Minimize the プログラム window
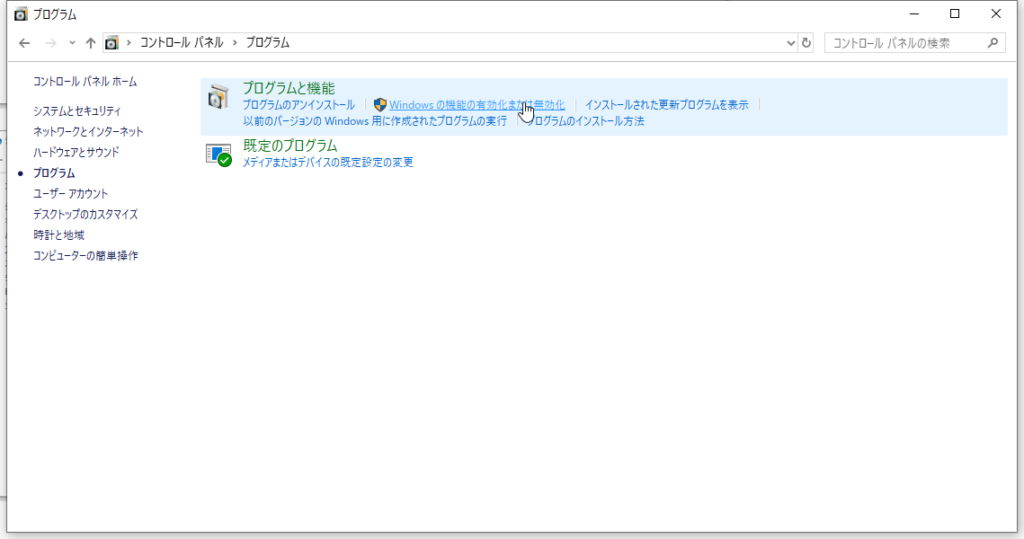The height and width of the screenshot is (539, 1024). click(x=914, y=14)
